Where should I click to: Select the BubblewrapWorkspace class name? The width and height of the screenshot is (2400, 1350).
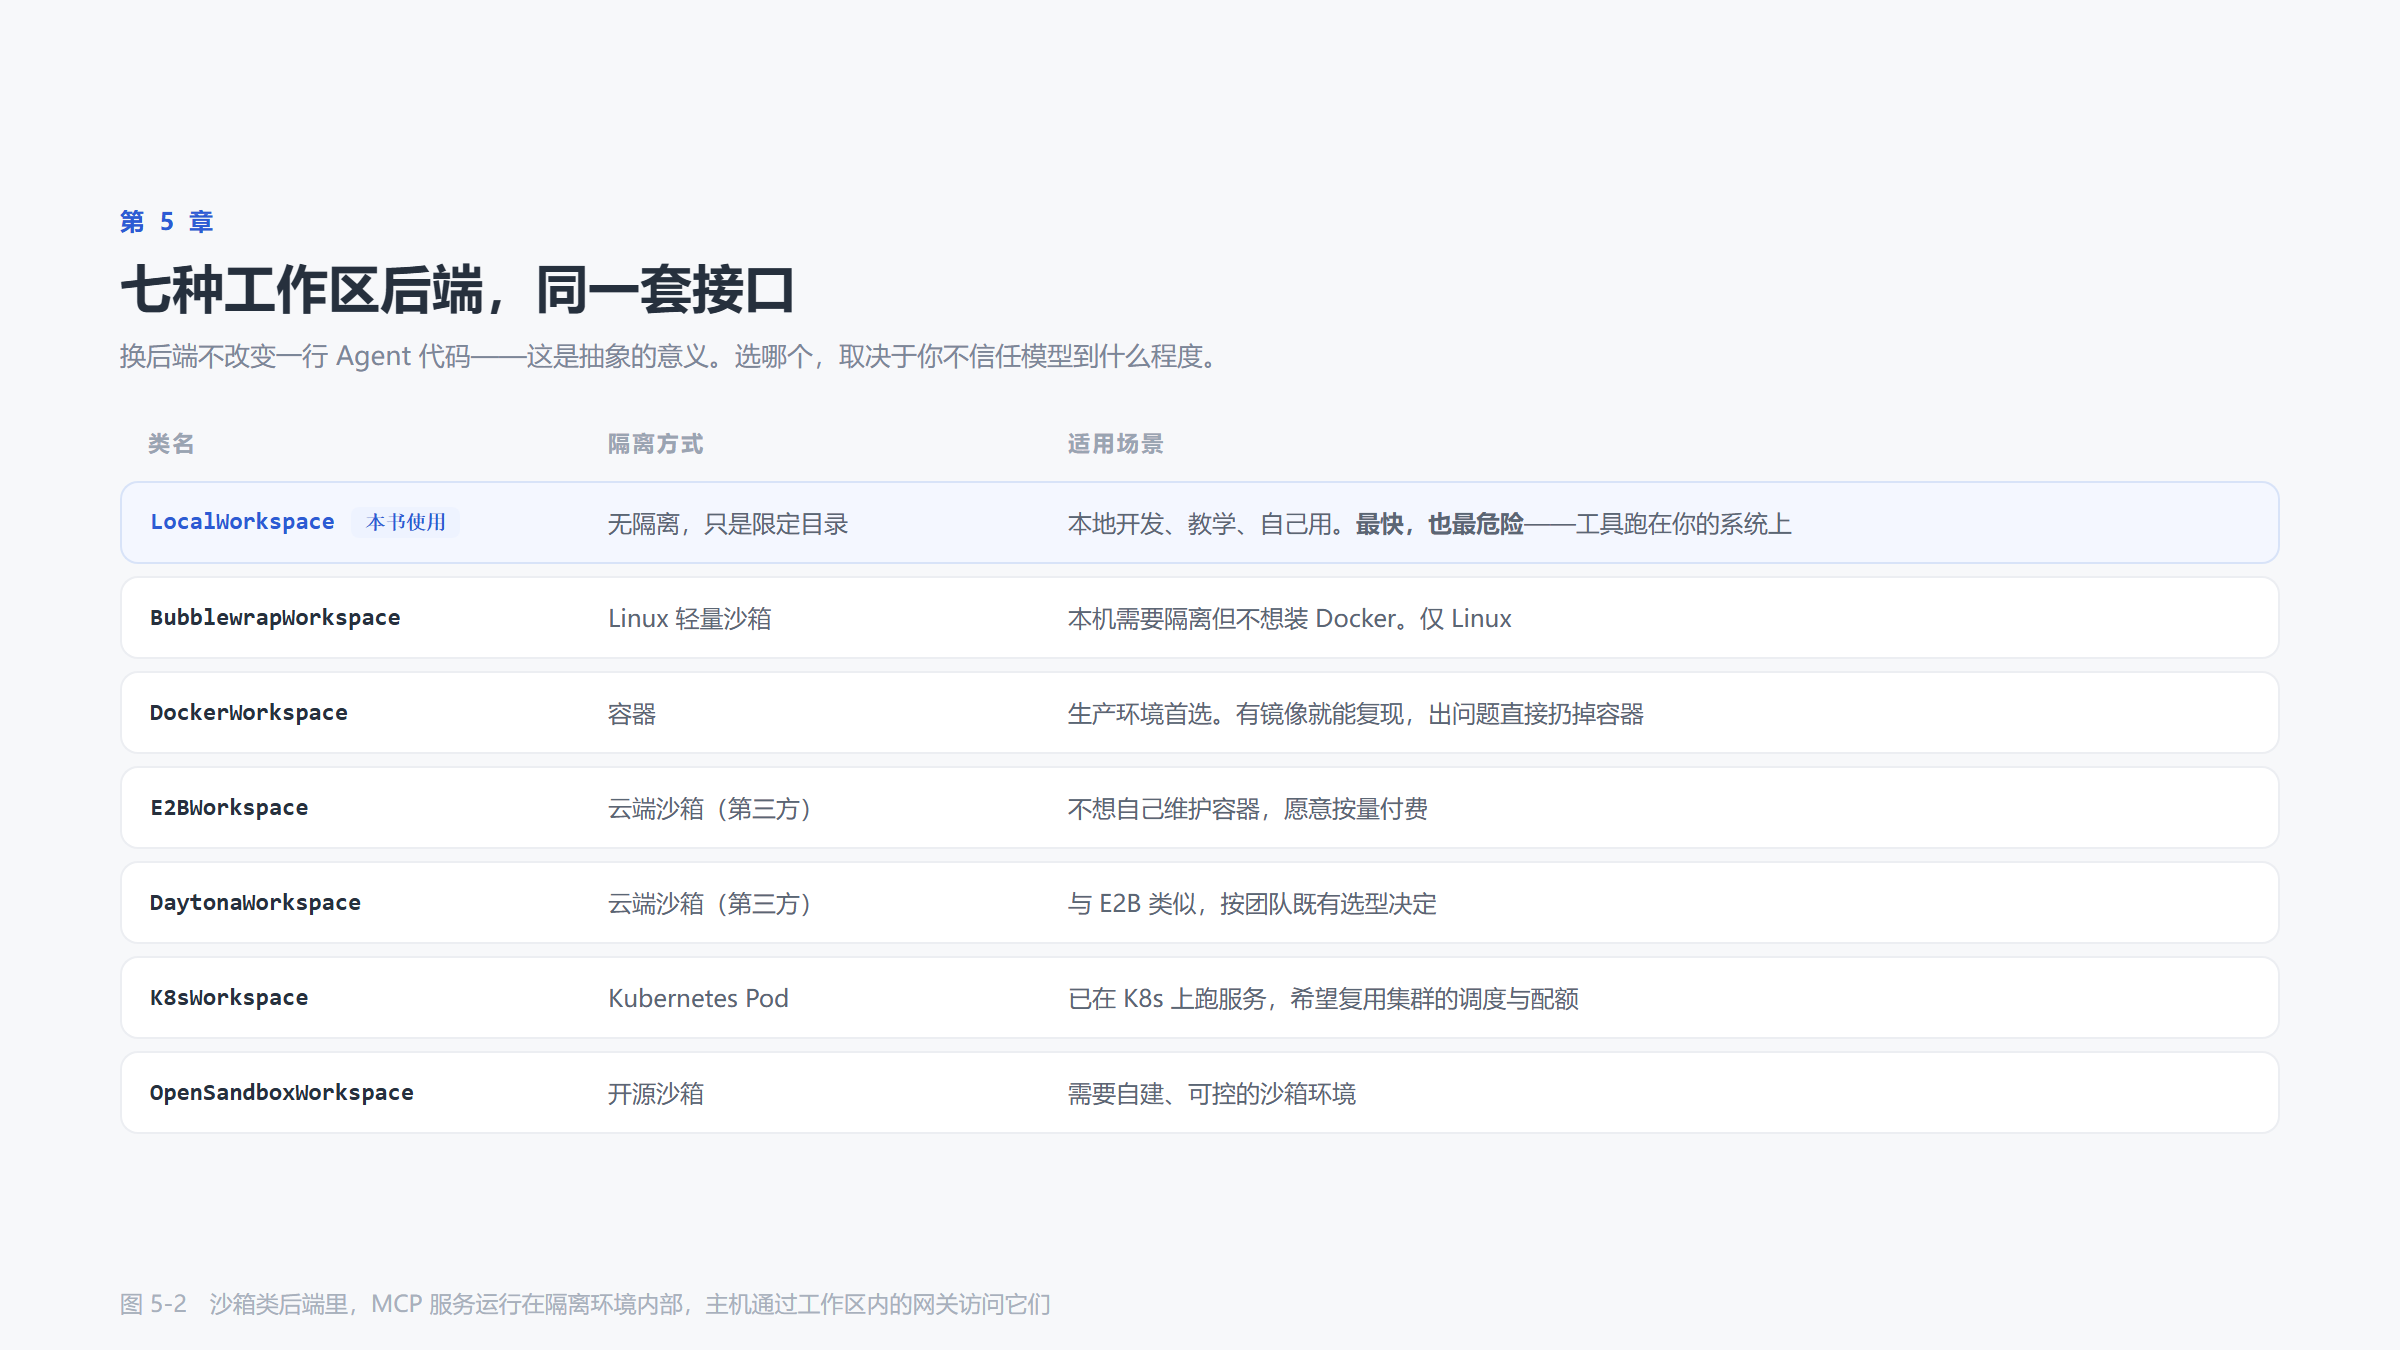point(275,618)
